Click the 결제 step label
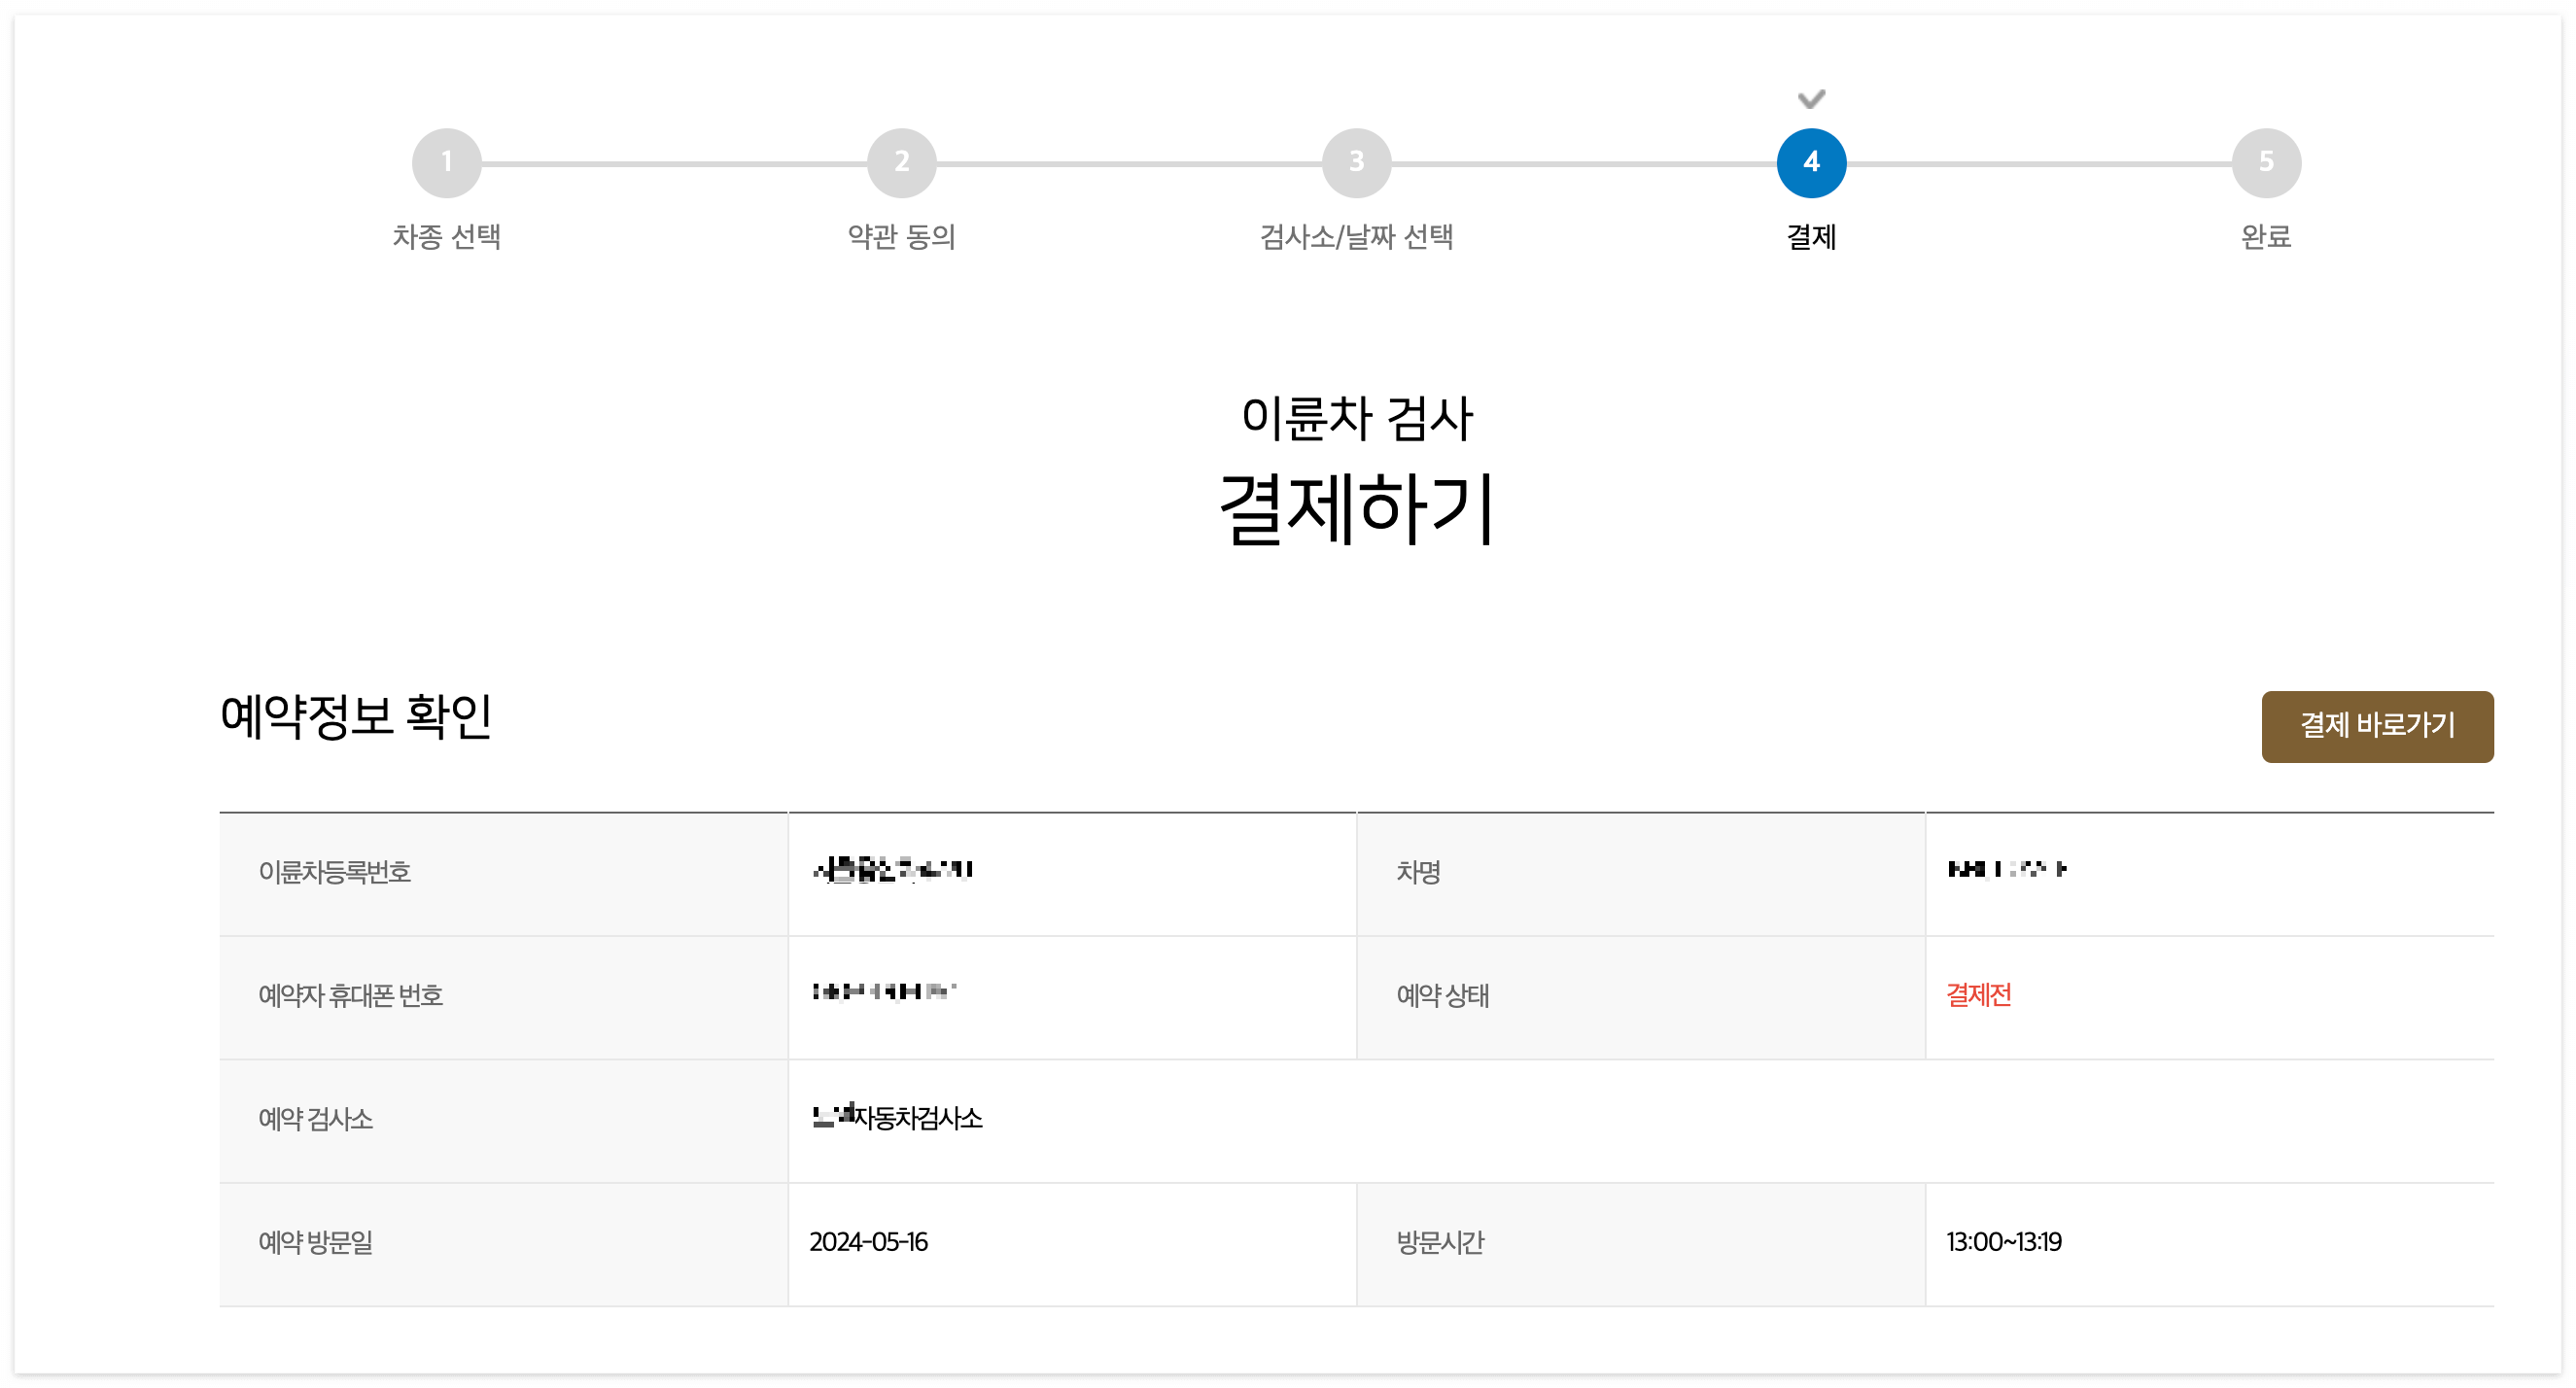This screenshot has width=2576, height=1388. pos(1810,237)
